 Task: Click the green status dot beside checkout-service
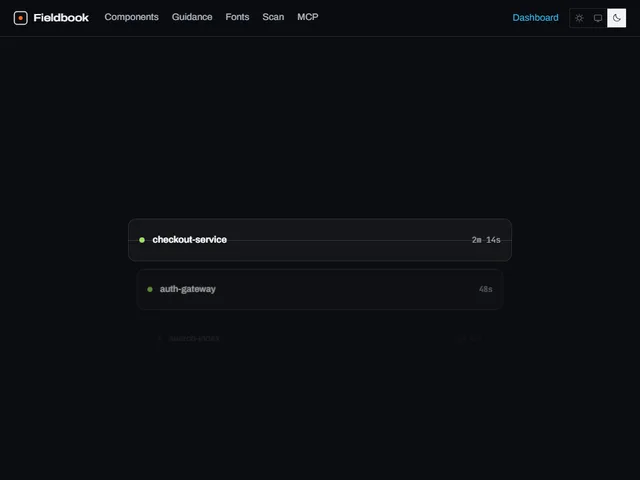(x=142, y=240)
